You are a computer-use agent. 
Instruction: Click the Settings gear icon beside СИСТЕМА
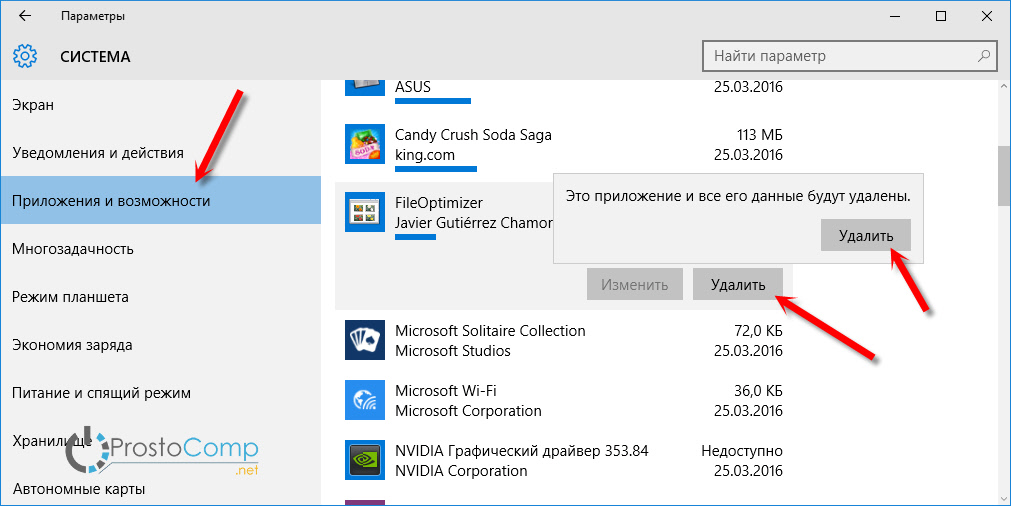[26, 56]
